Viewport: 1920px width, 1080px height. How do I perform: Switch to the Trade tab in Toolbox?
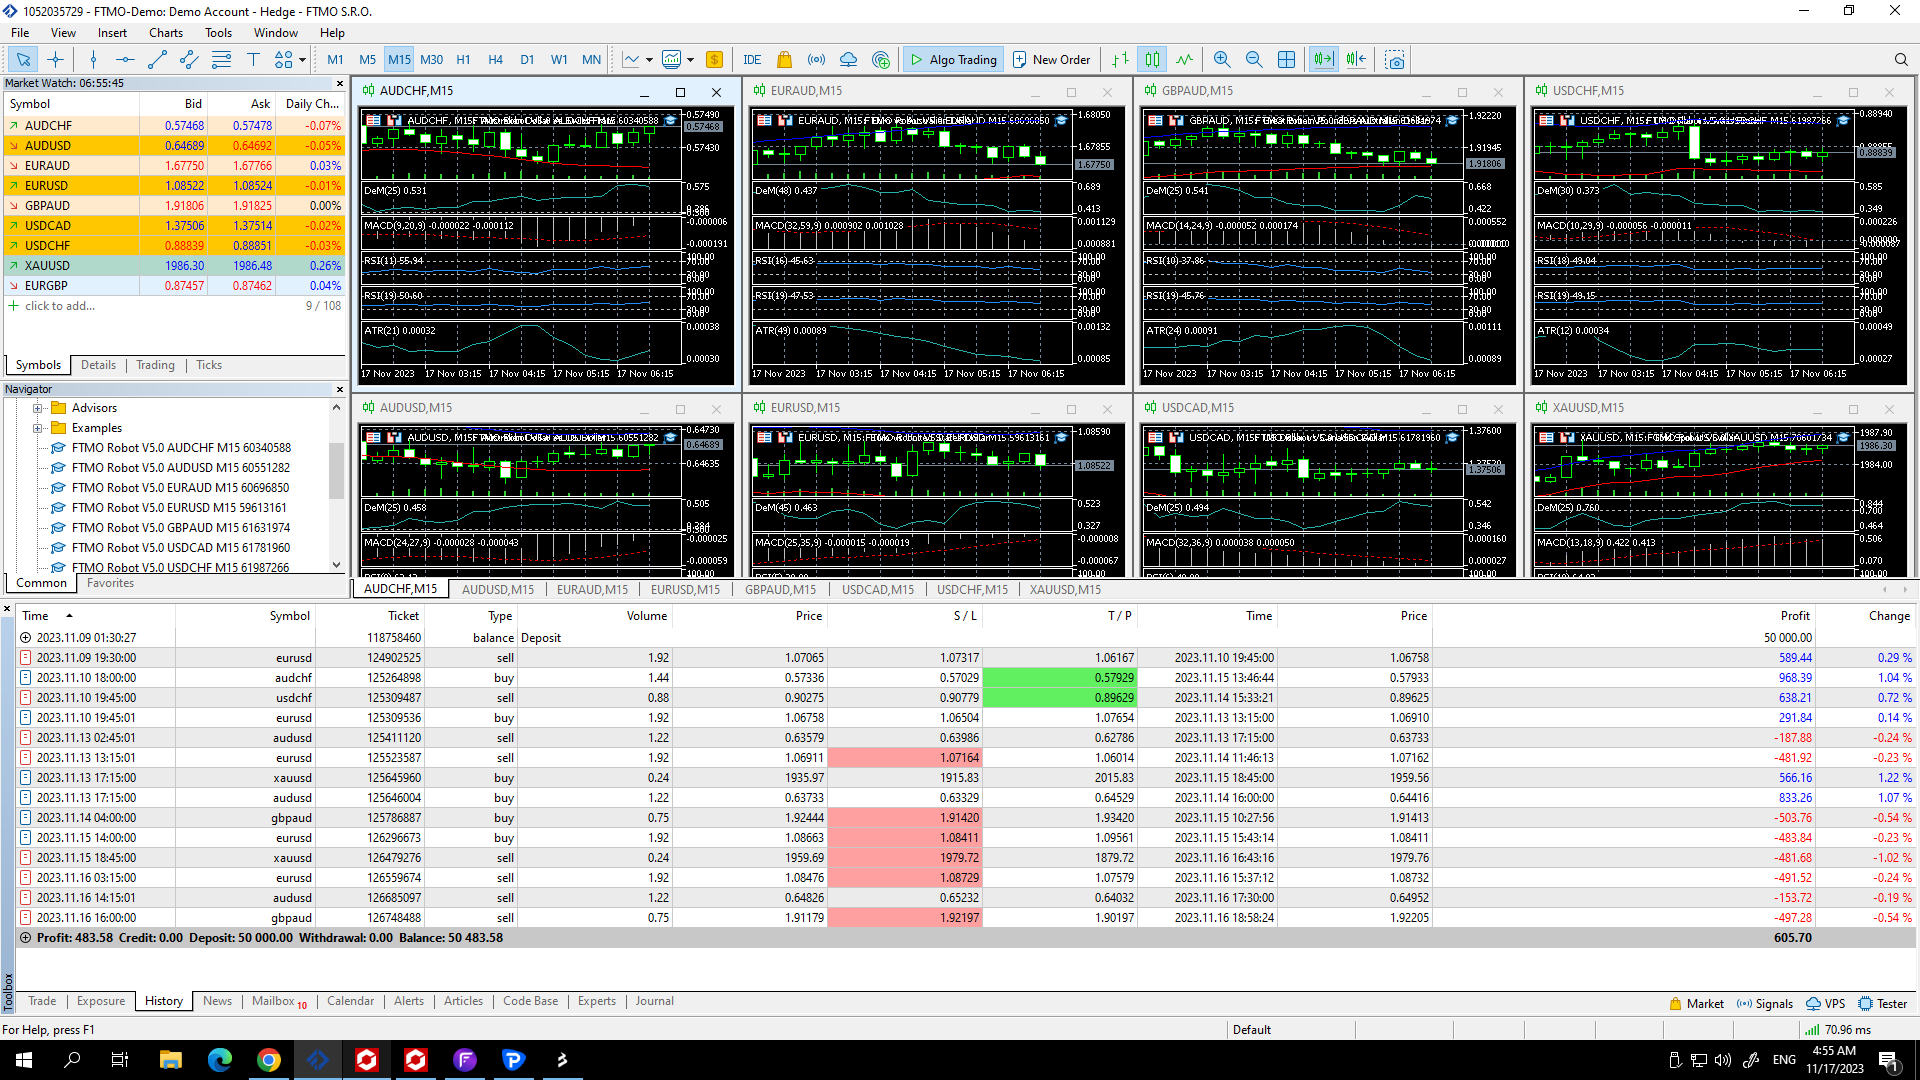coord(42,1001)
